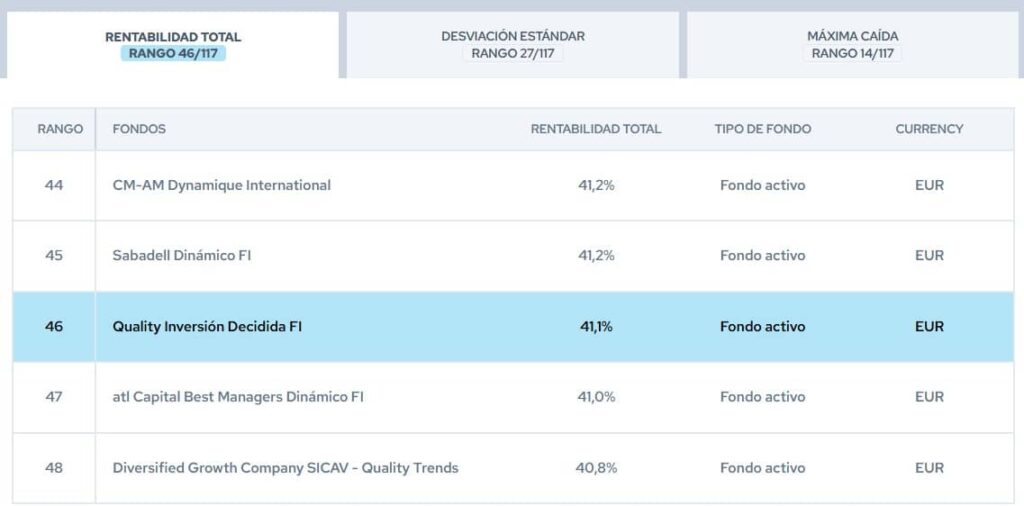
Task: Sort by the Fondos column header
Action: [139, 129]
